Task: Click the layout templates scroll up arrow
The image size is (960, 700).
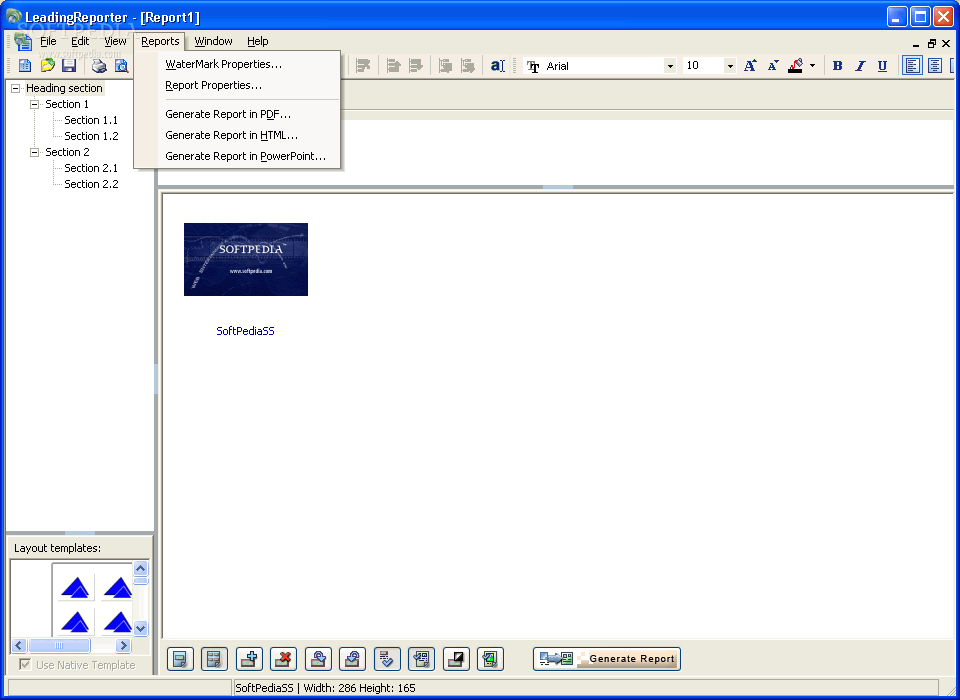Action: click(140, 568)
